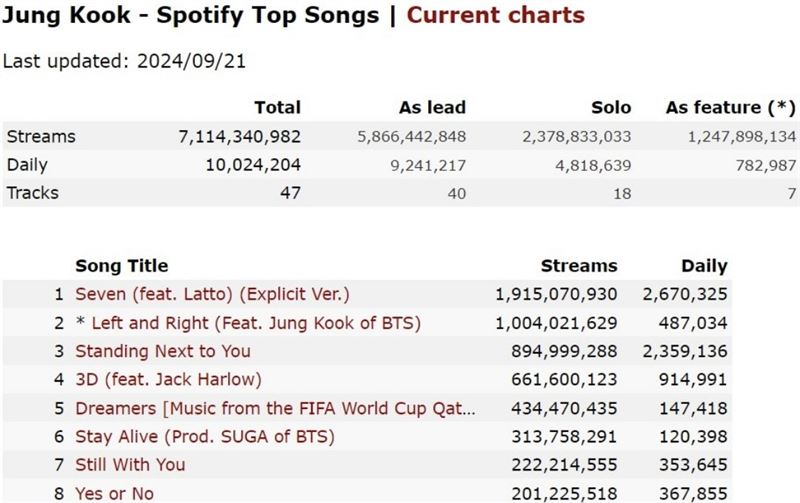Sort by the Daily column header

click(x=704, y=266)
